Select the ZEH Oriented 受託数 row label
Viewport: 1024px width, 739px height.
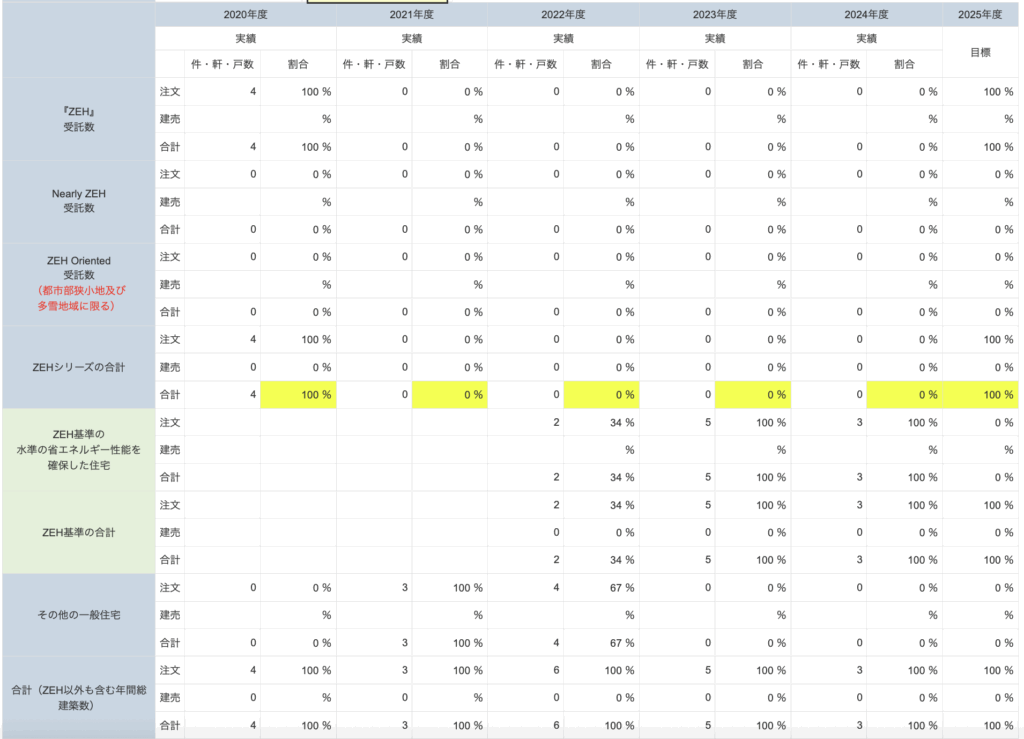[x=78, y=266]
